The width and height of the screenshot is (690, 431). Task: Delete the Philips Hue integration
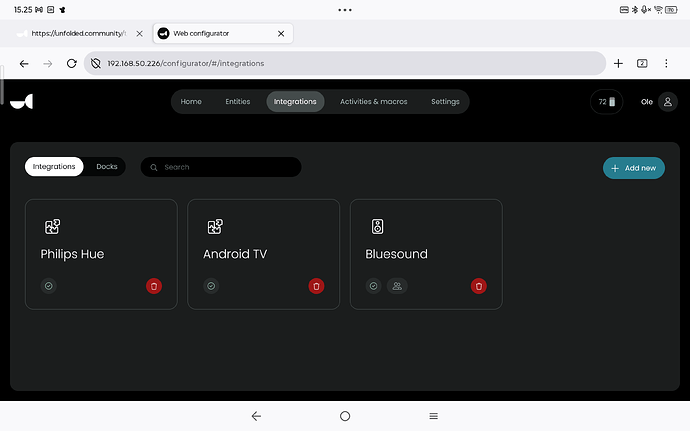pyautogui.click(x=154, y=286)
